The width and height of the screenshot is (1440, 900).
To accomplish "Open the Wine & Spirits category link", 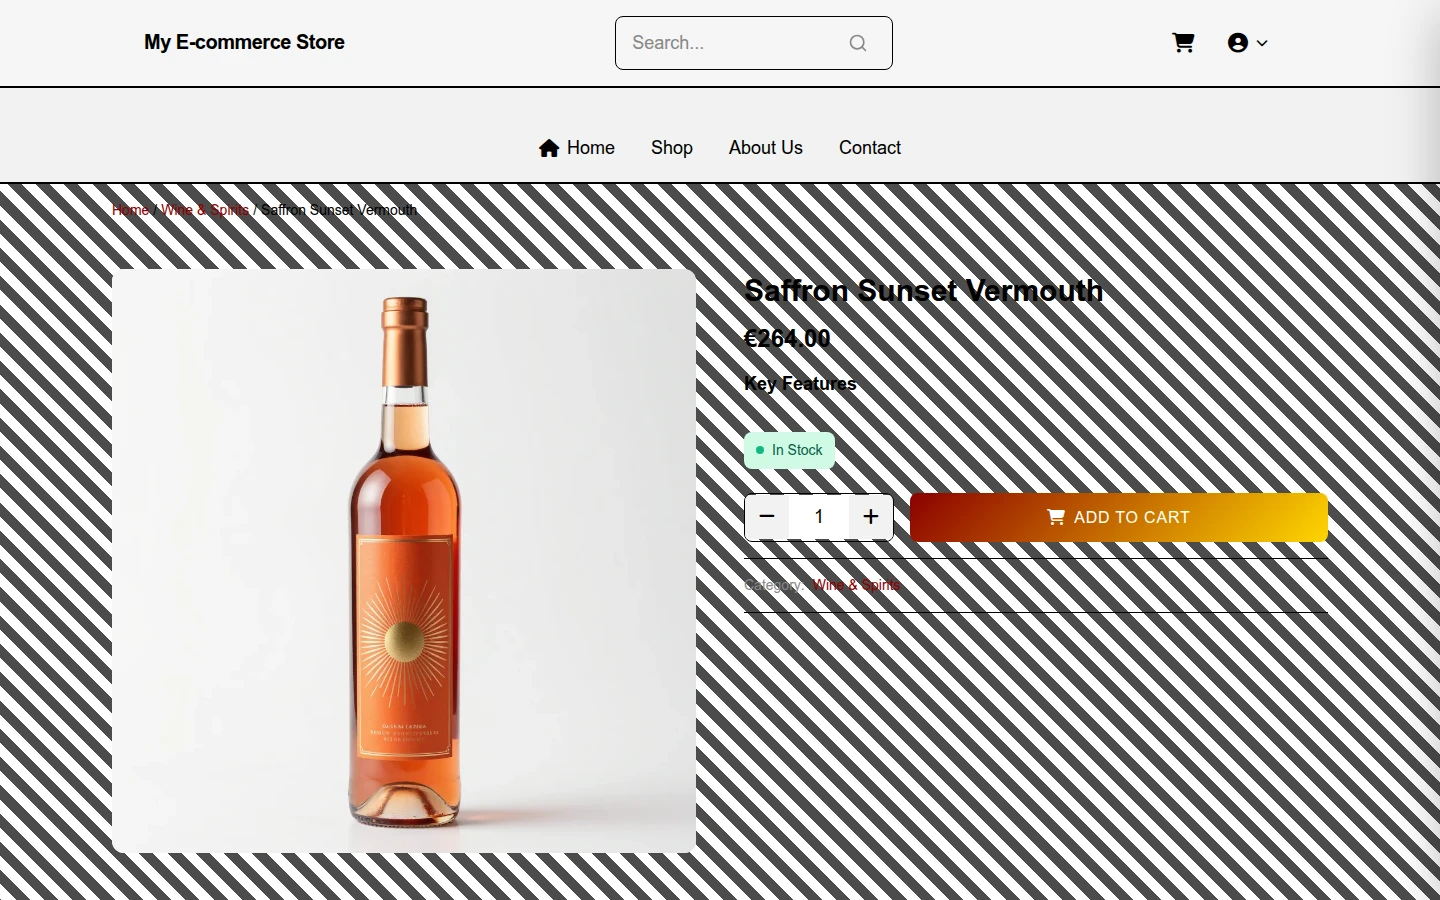I will [856, 585].
